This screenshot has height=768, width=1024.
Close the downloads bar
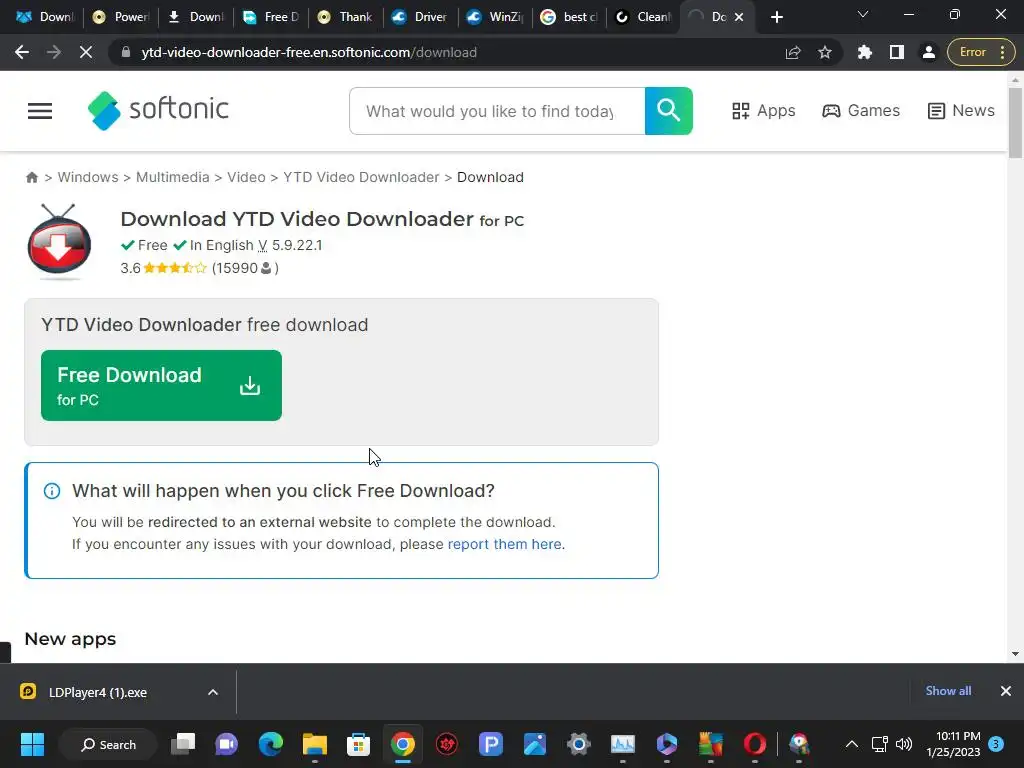click(x=1006, y=691)
